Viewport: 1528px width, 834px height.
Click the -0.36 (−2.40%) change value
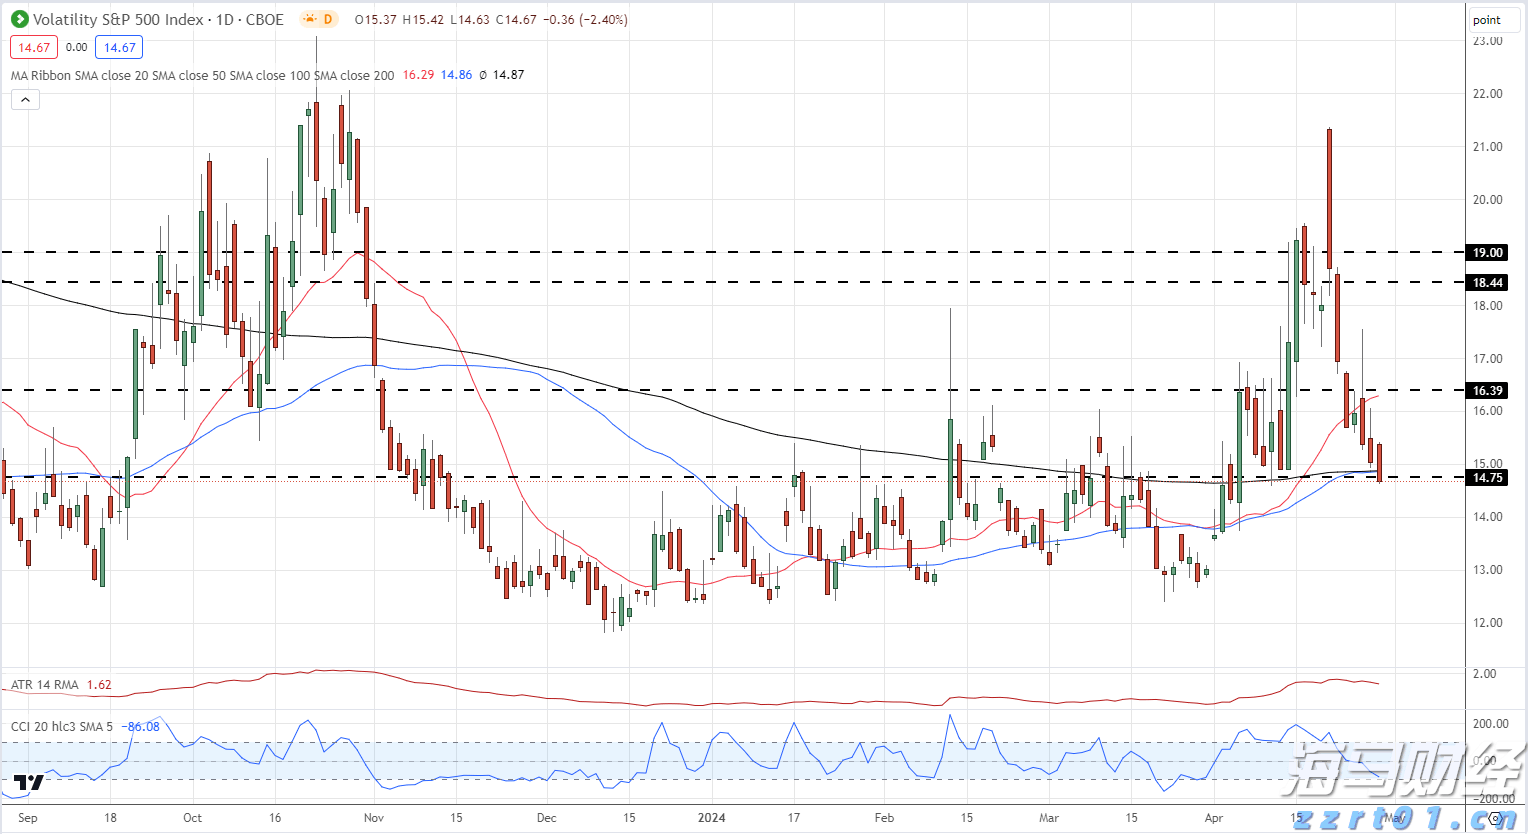click(x=585, y=20)
